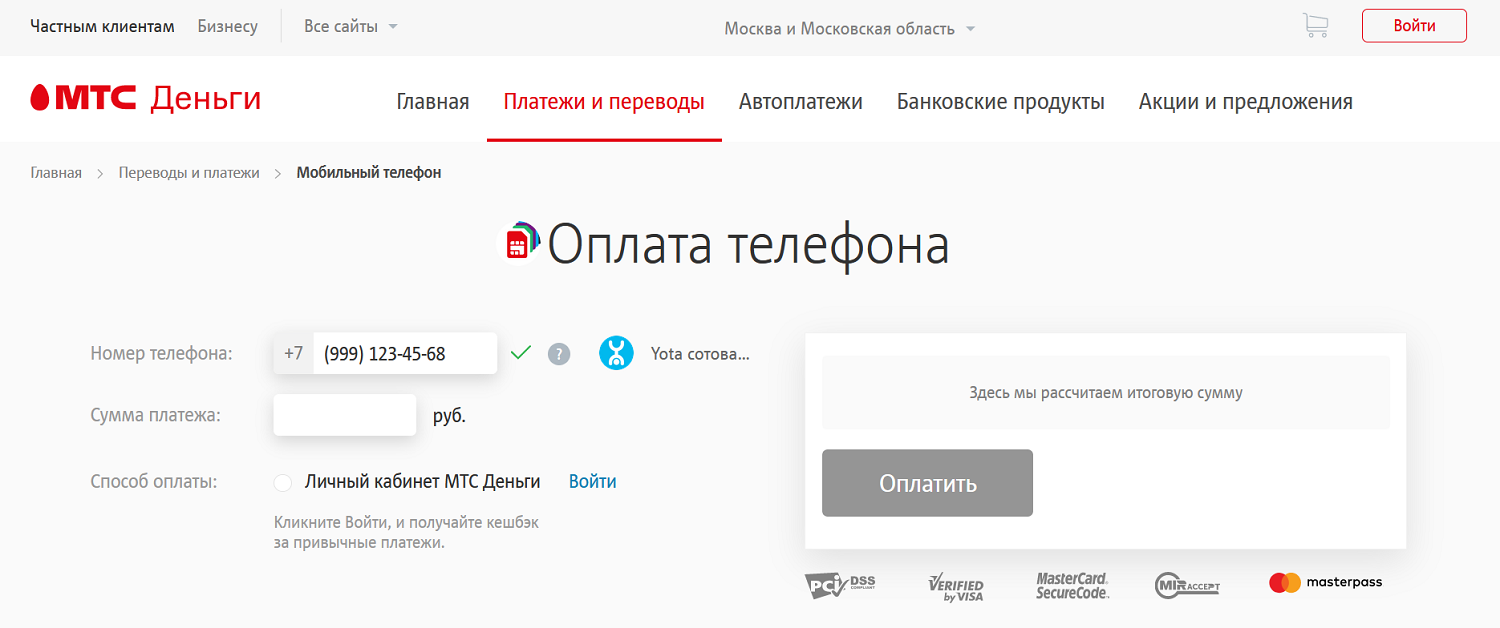This screenshot has width=1500, height=628.
Task: Open Платежи и переводы menu item
Action: 604,101
